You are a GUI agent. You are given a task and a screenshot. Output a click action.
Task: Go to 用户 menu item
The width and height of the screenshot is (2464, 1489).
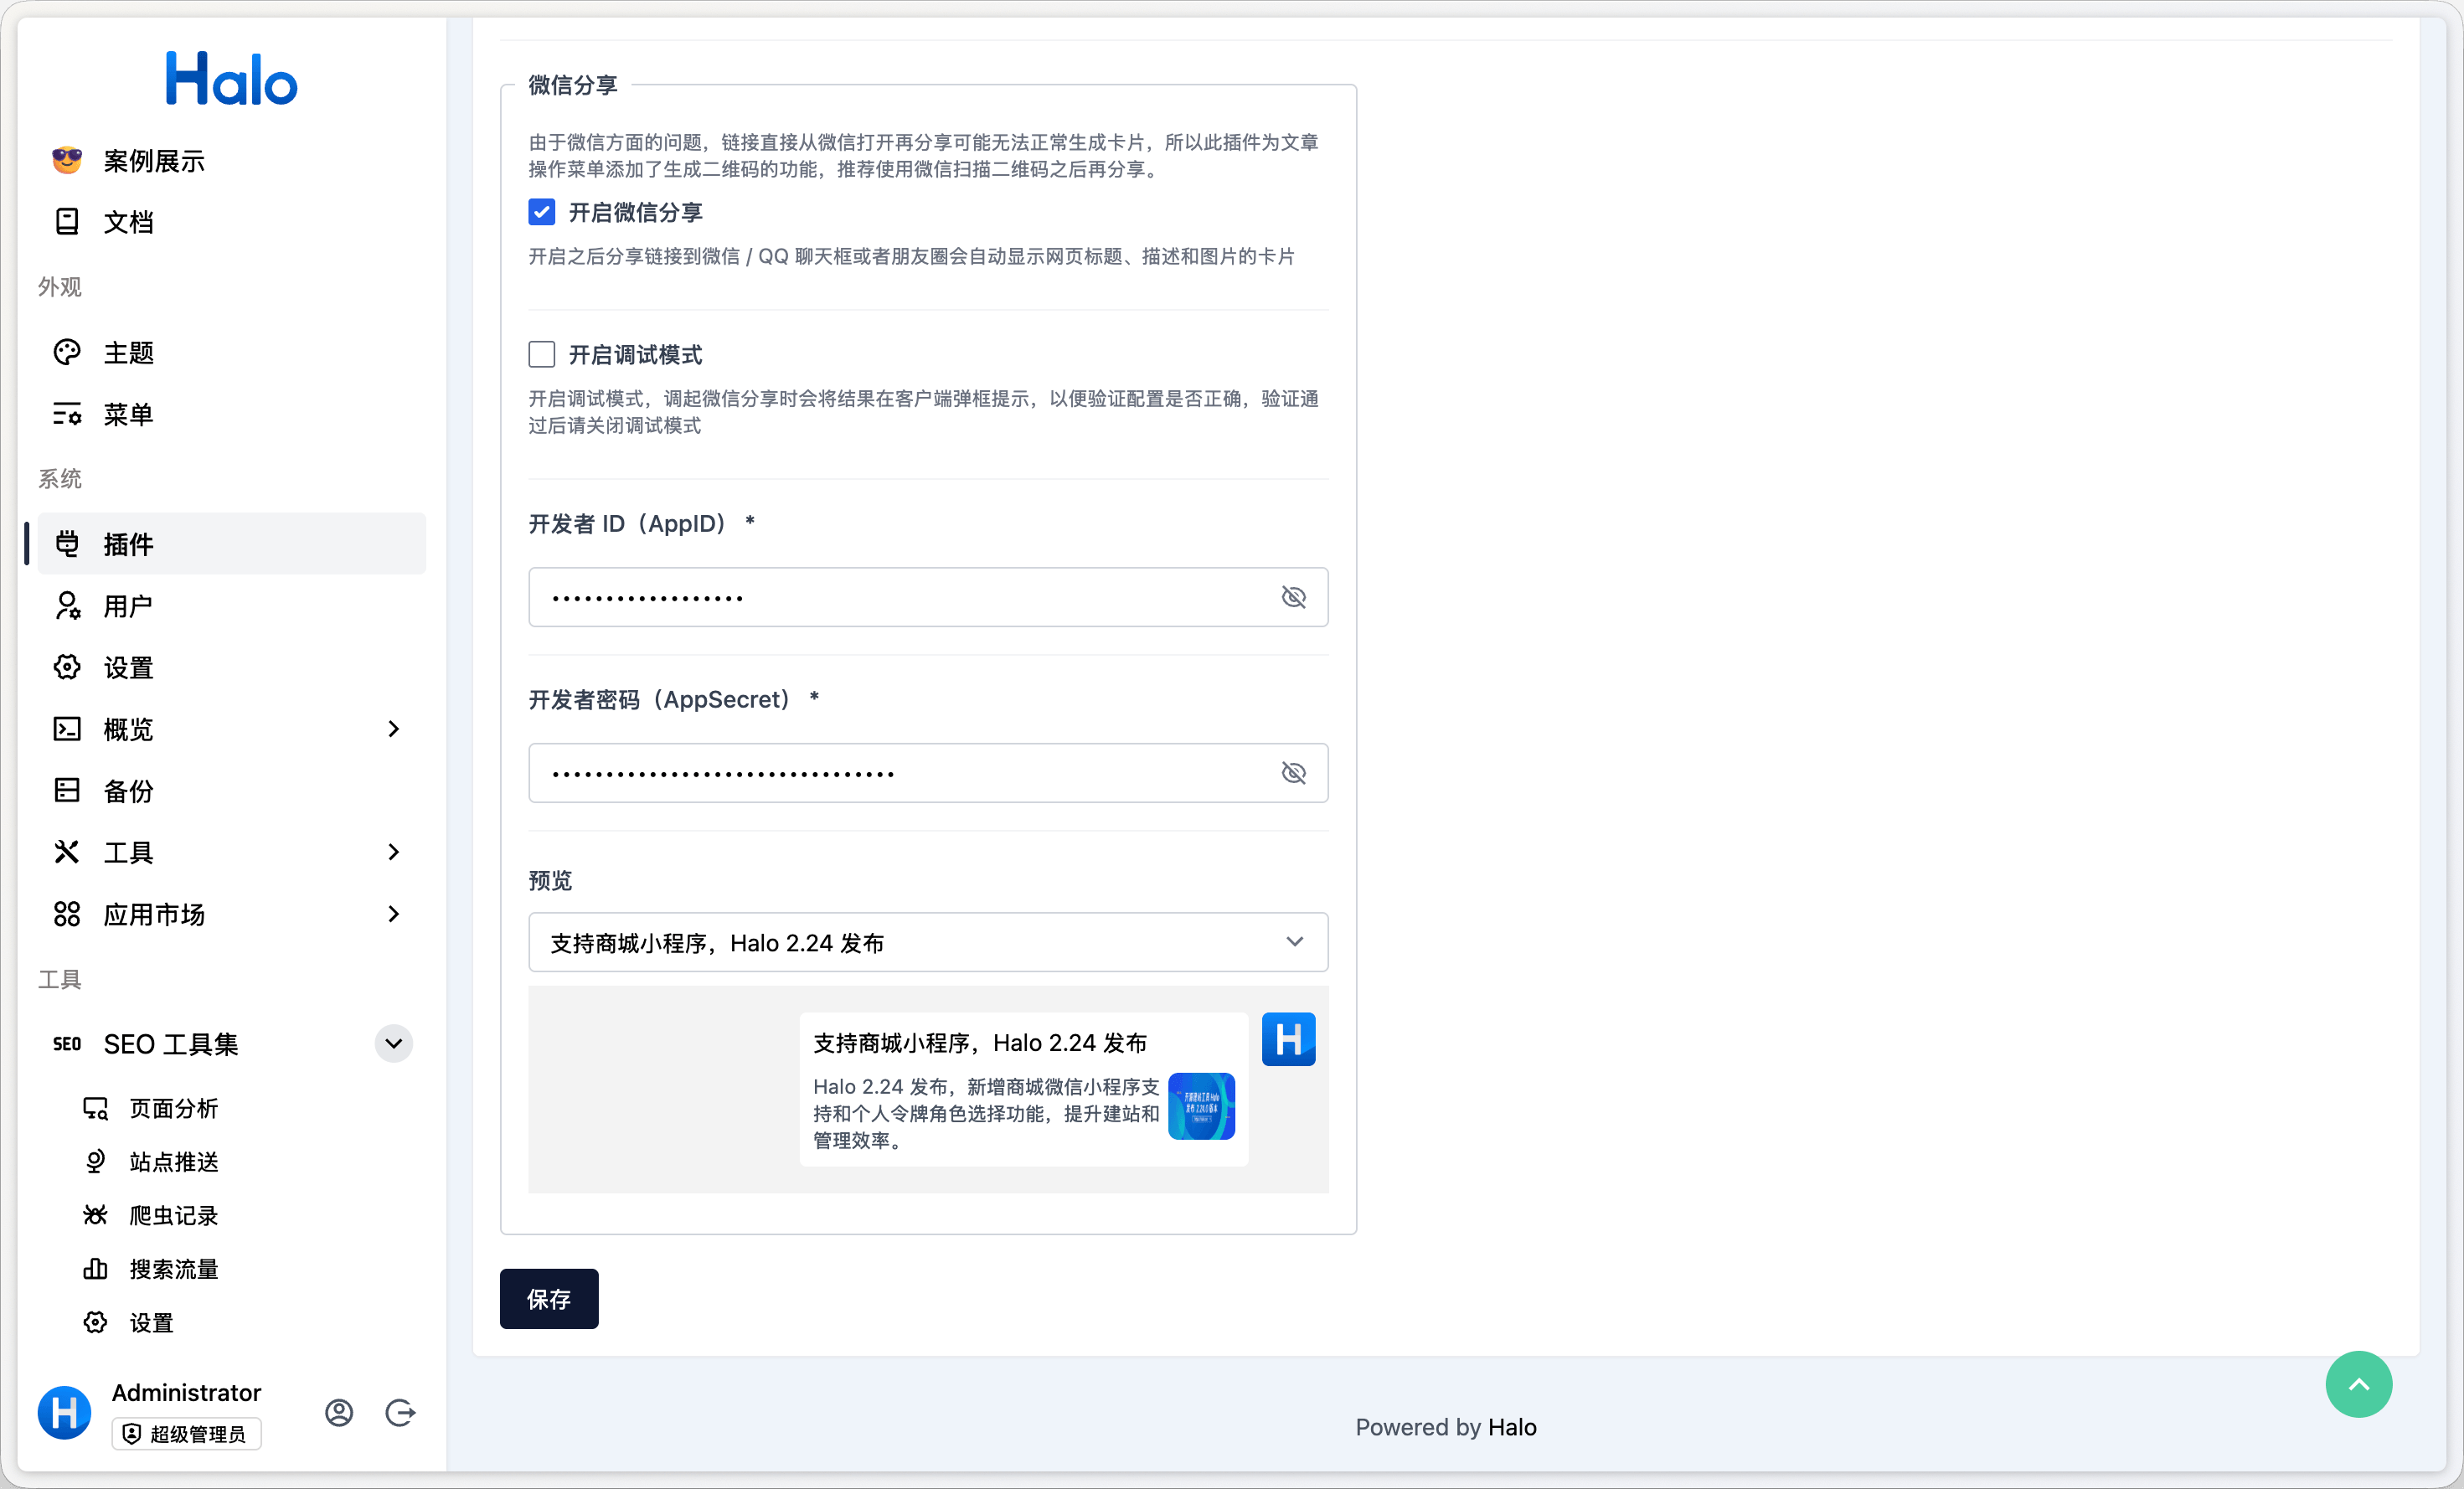(x=231, y=605)
